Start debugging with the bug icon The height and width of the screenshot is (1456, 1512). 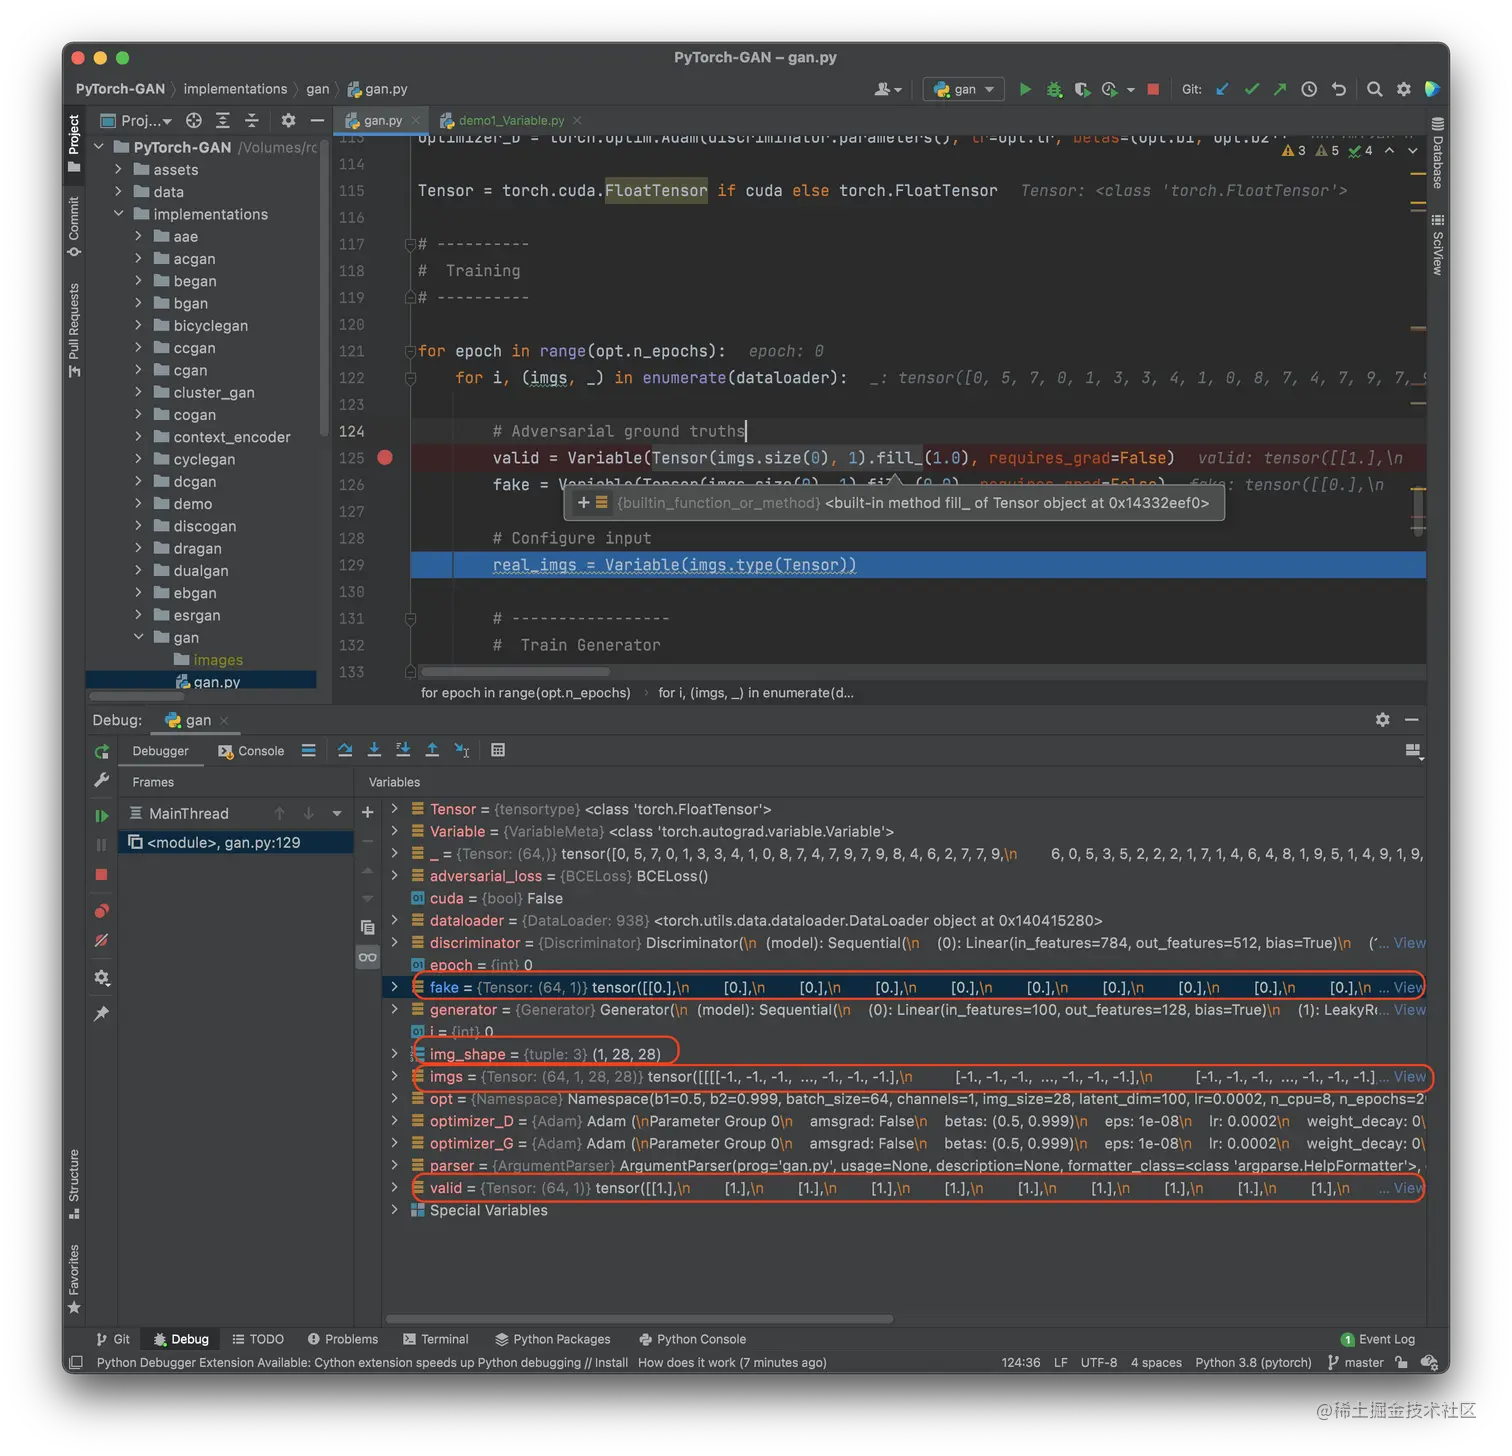coord(1054,89)
